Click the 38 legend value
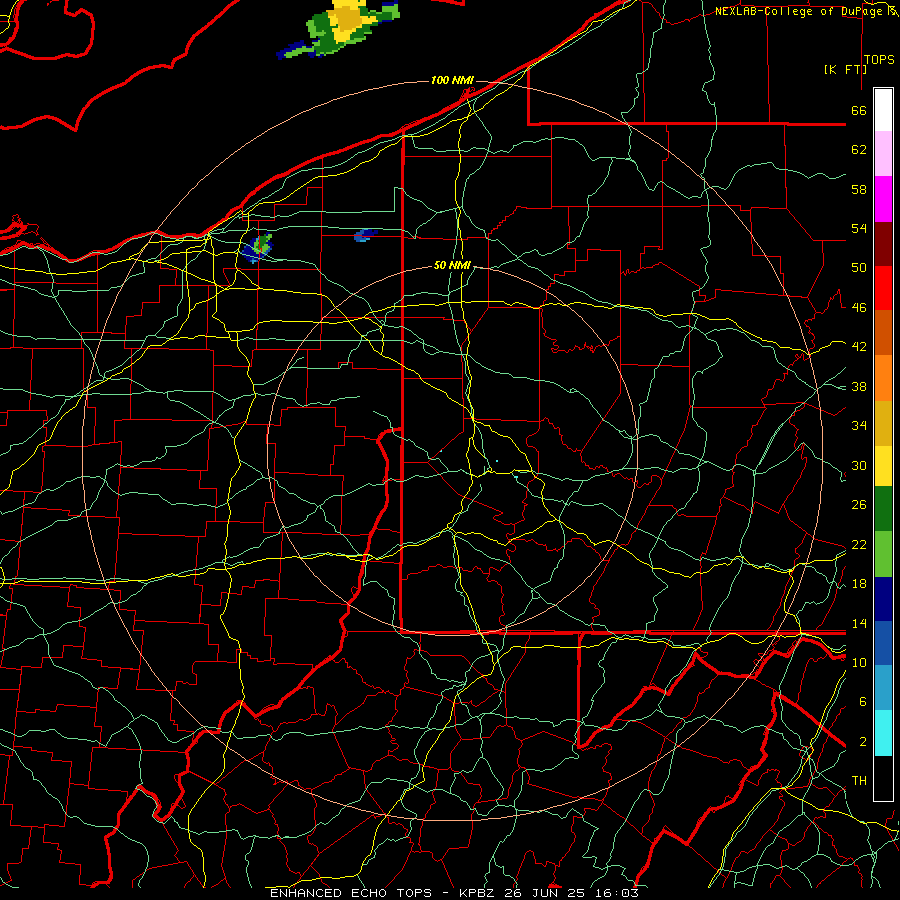 click(859, 386)
